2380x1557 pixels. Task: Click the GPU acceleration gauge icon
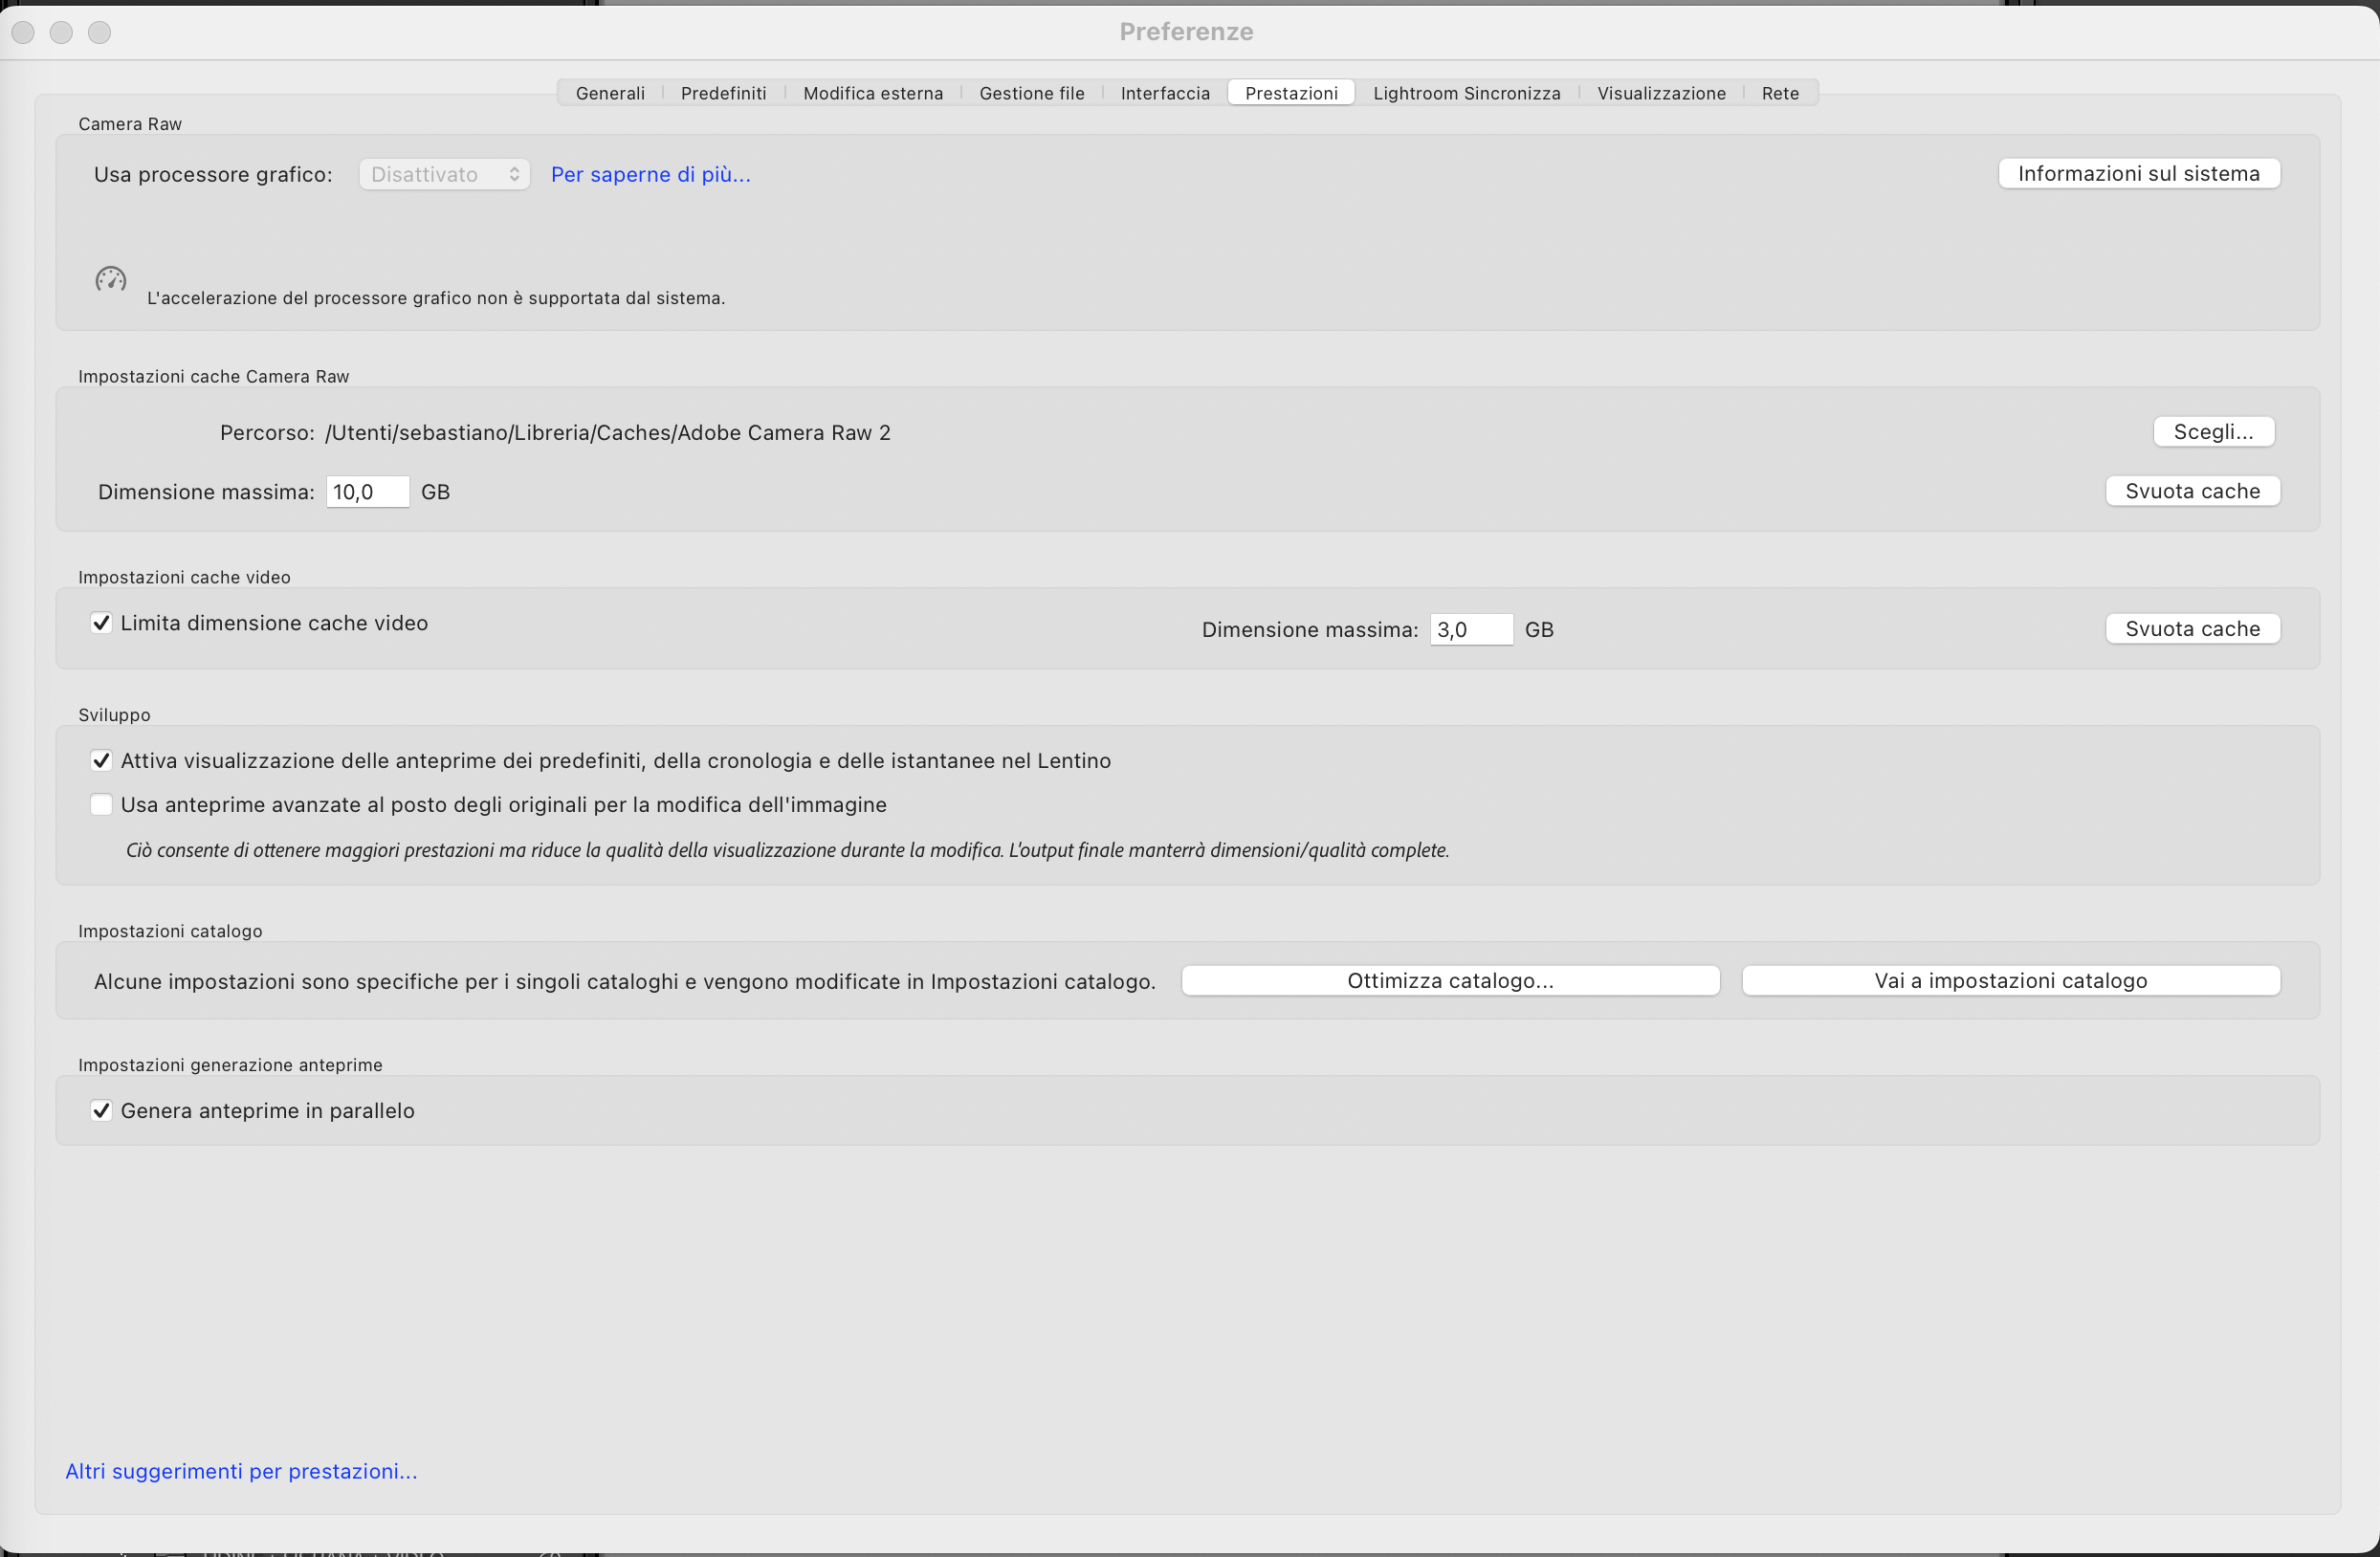(x=110, y=281)
